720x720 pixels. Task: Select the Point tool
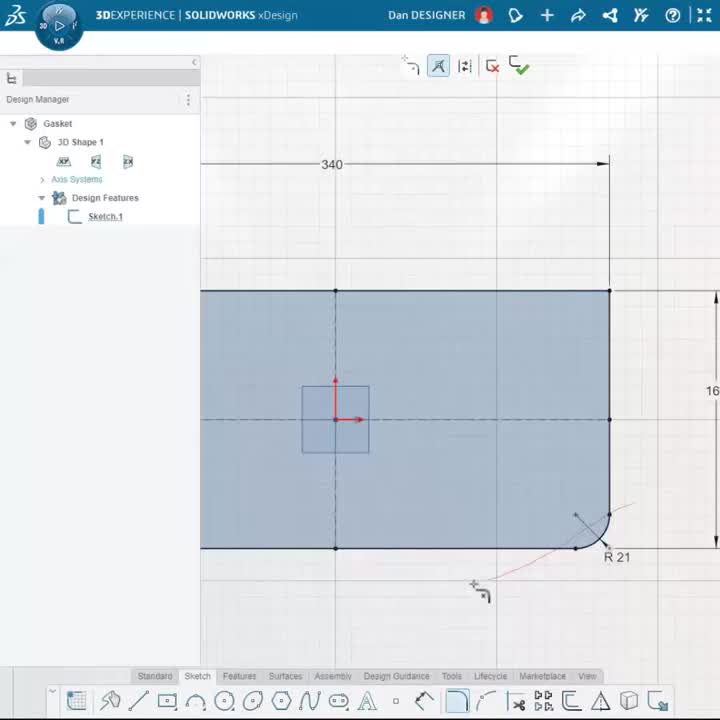pos(396,701)
